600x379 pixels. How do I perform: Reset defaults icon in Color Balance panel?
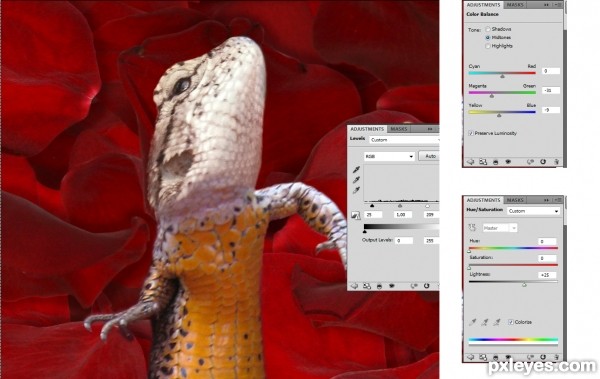[543, 162]
